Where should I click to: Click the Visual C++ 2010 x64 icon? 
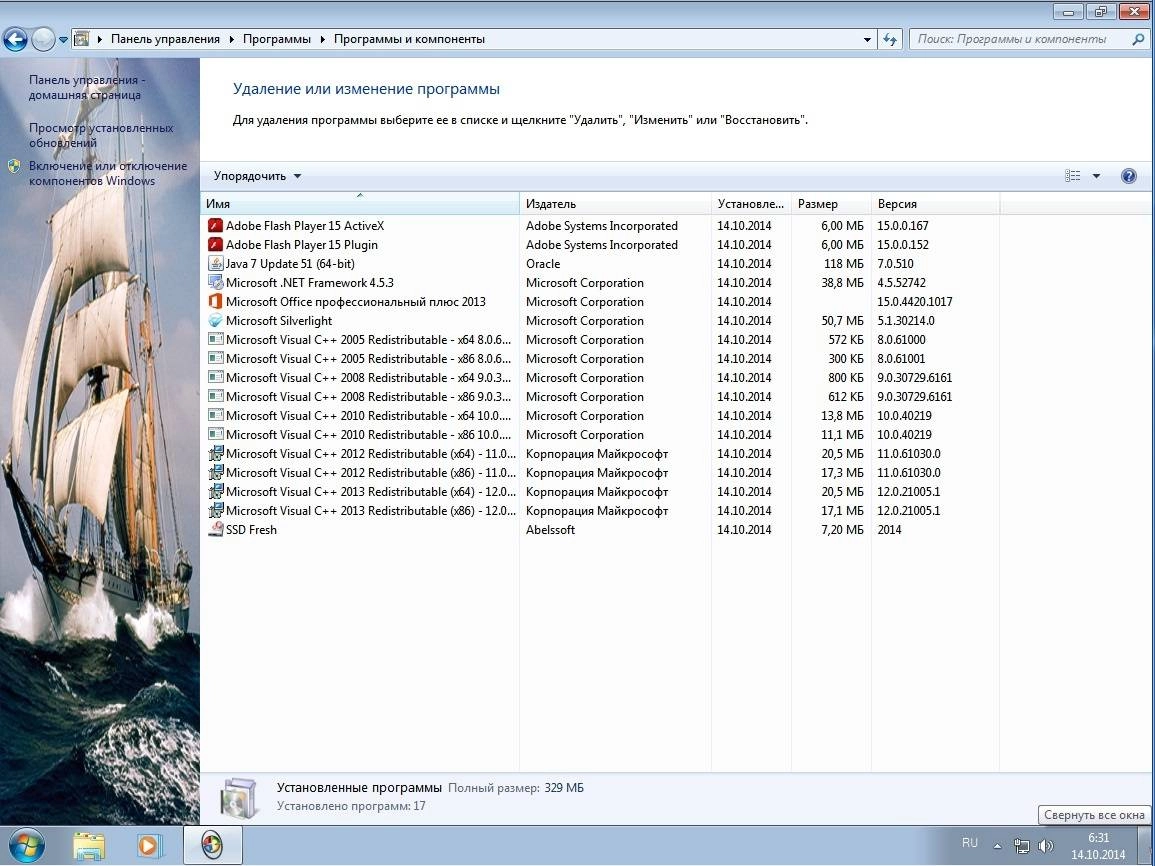(x=215, y=415)
